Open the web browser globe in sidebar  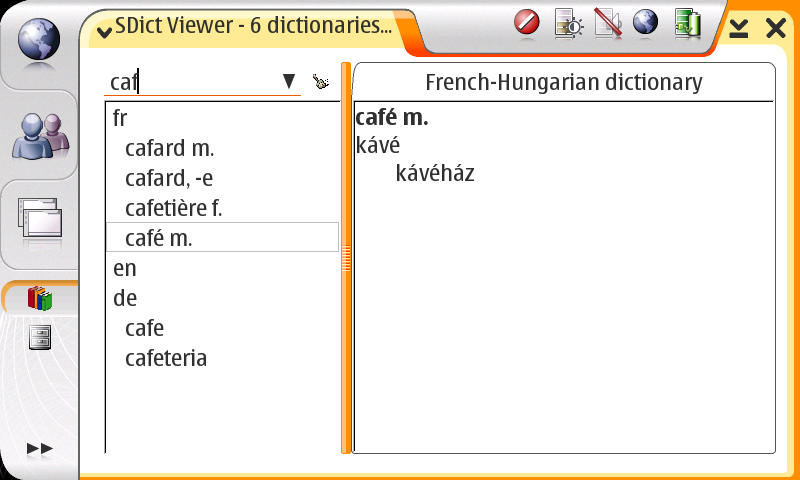(38, 40)
